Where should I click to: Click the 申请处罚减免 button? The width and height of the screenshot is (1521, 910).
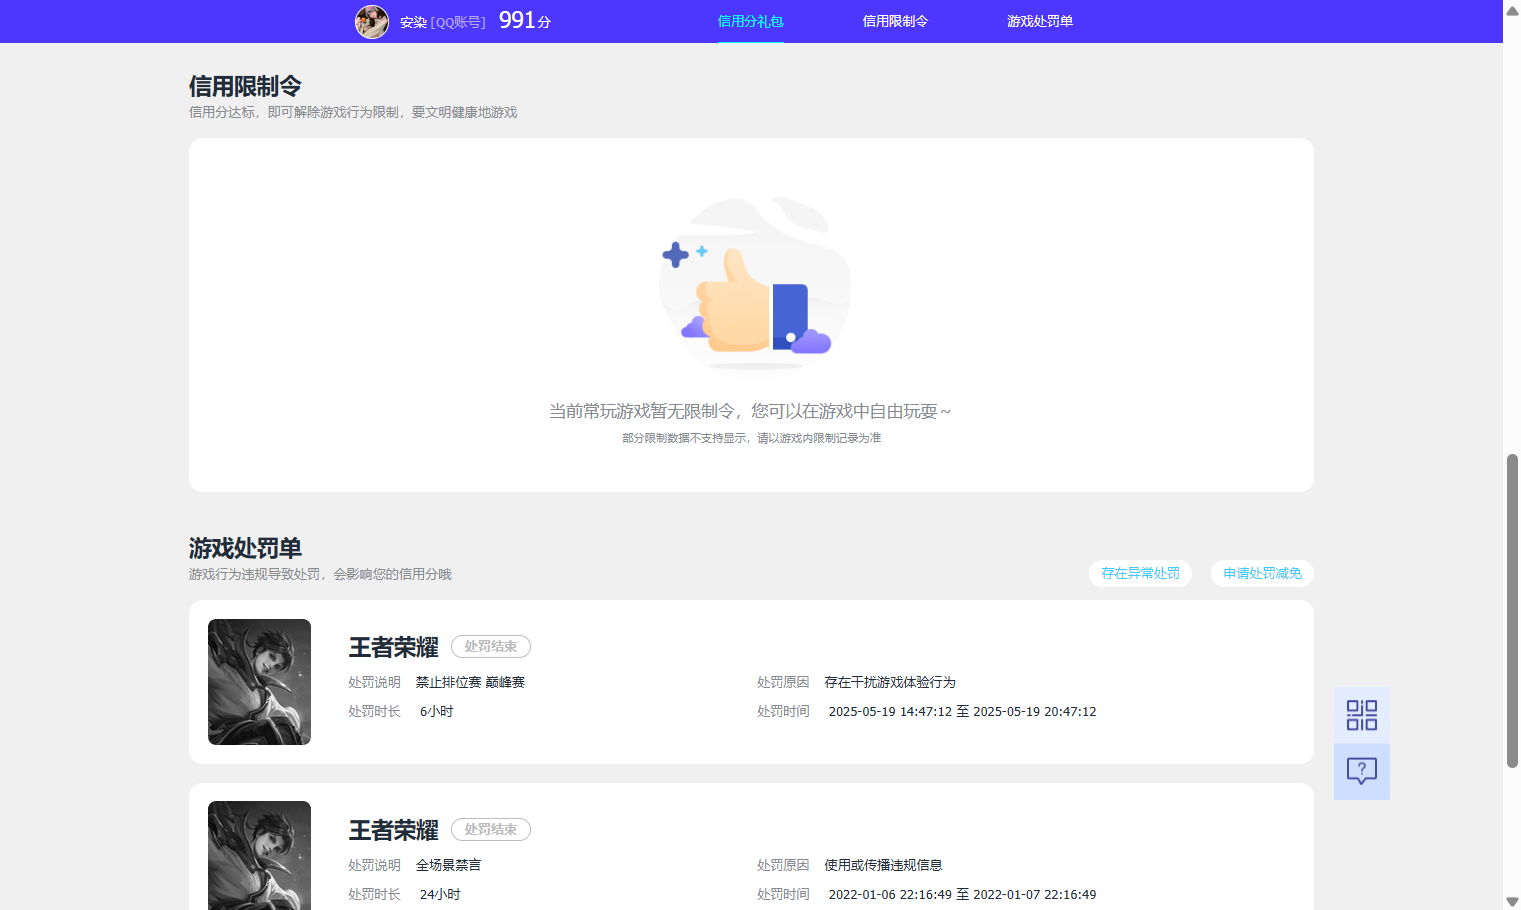[x=1262, y=573]
